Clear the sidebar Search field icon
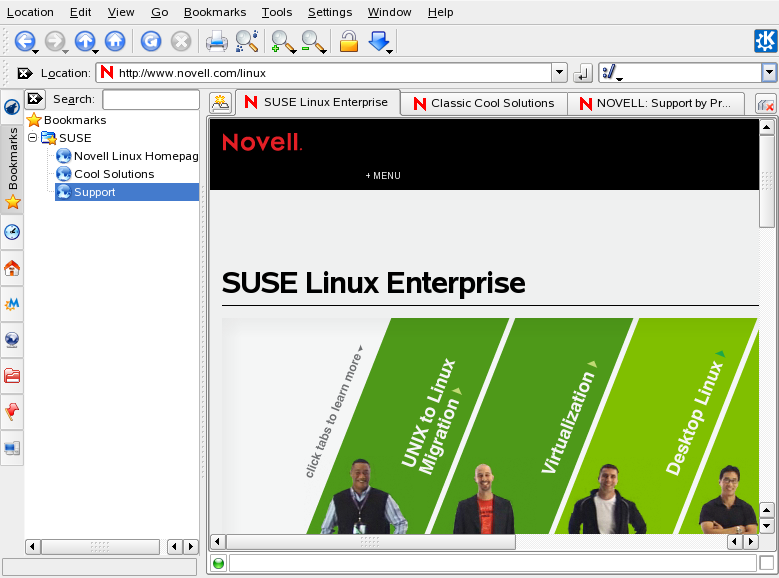This screenshot has width=779, height=578. point(35,98)
